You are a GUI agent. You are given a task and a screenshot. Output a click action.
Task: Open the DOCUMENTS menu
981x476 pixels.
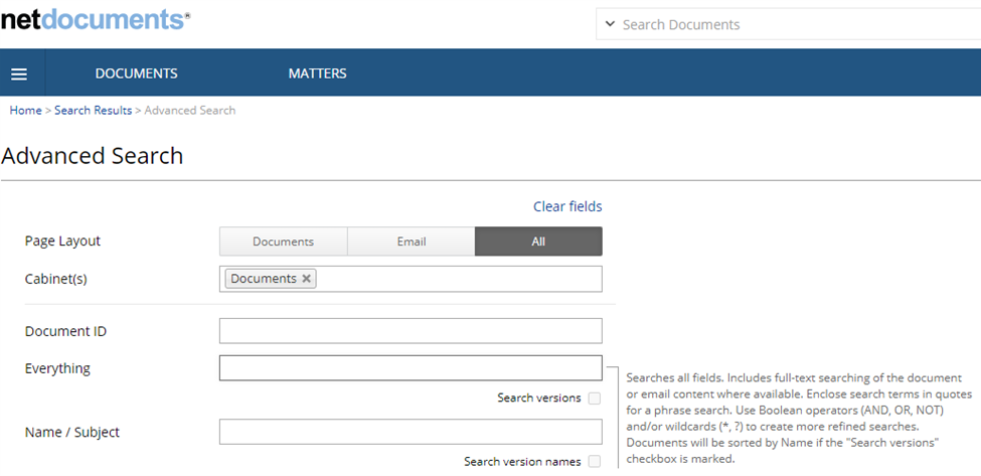pos(136,74)
